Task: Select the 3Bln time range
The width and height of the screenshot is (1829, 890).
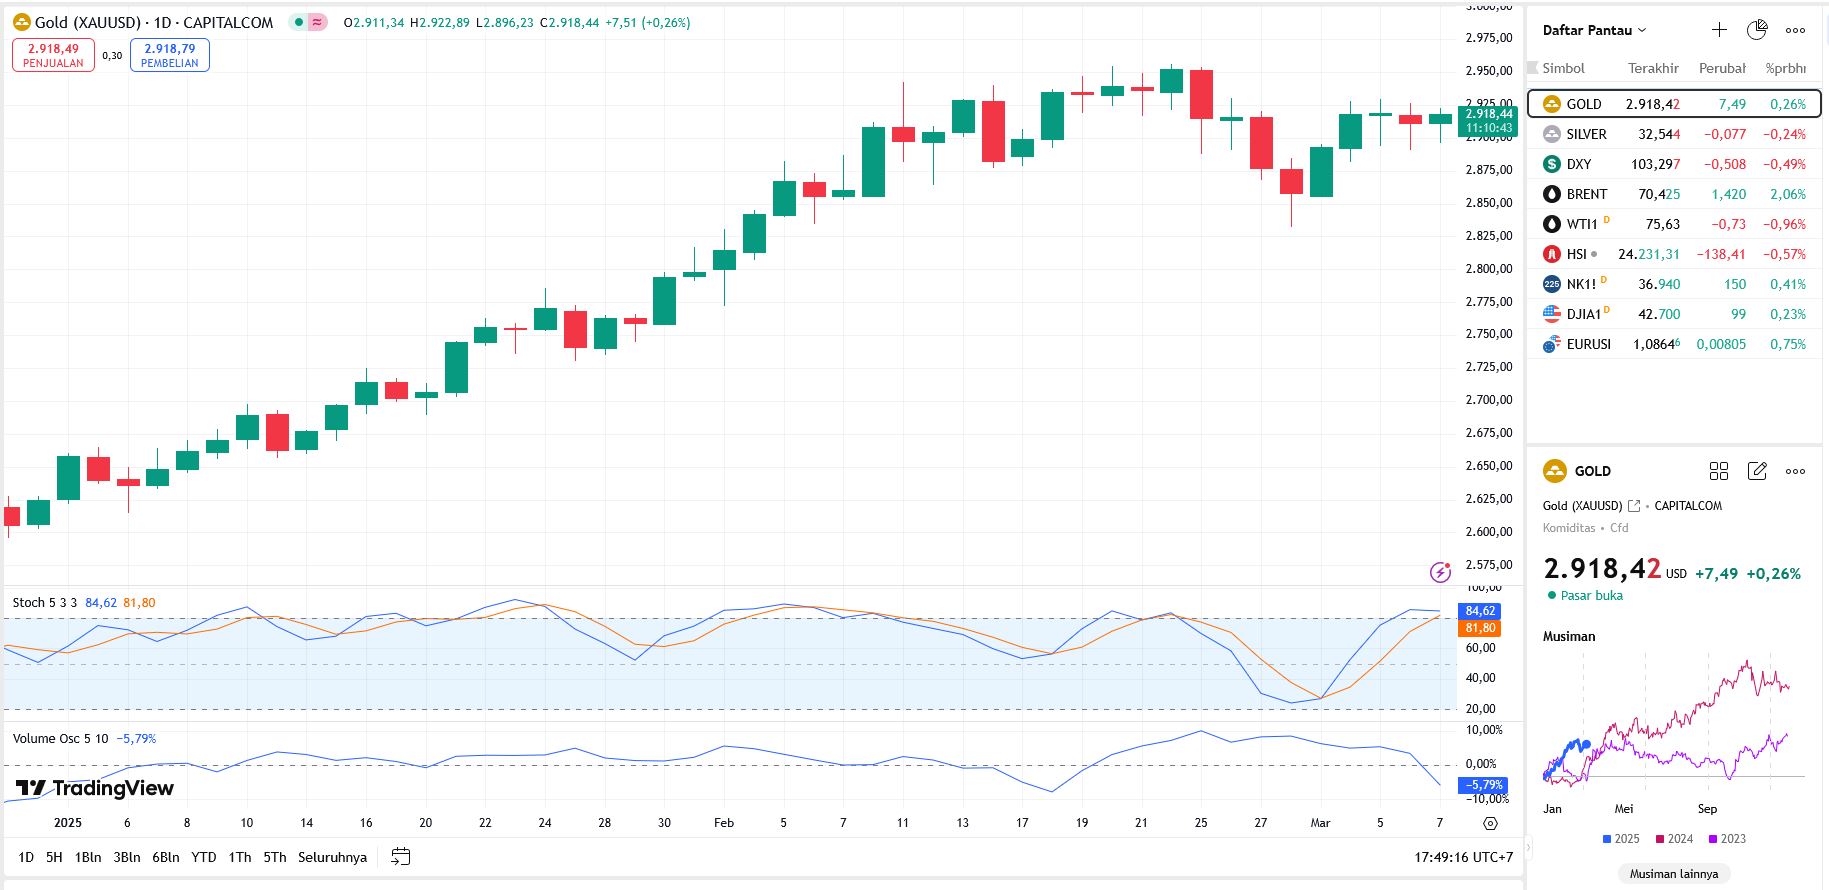Action: click(126, 857)
